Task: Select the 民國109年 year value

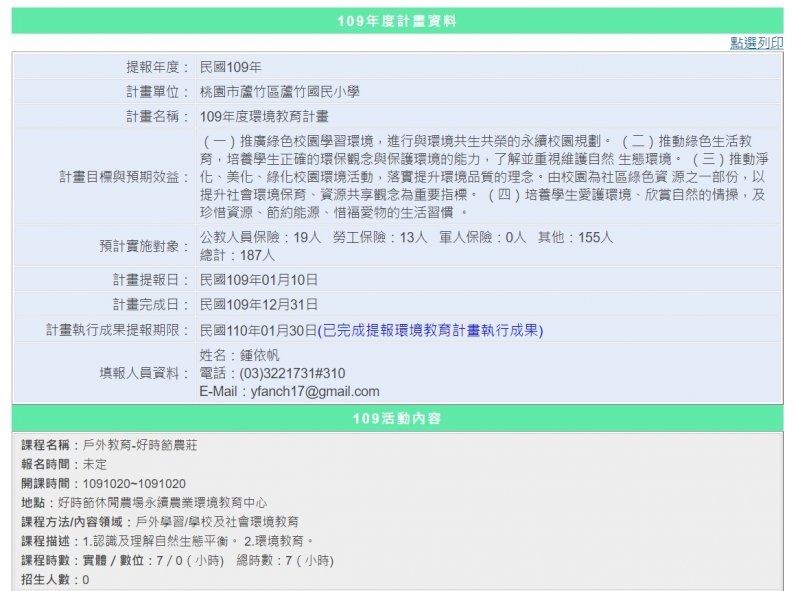Action: coord(231,67)
